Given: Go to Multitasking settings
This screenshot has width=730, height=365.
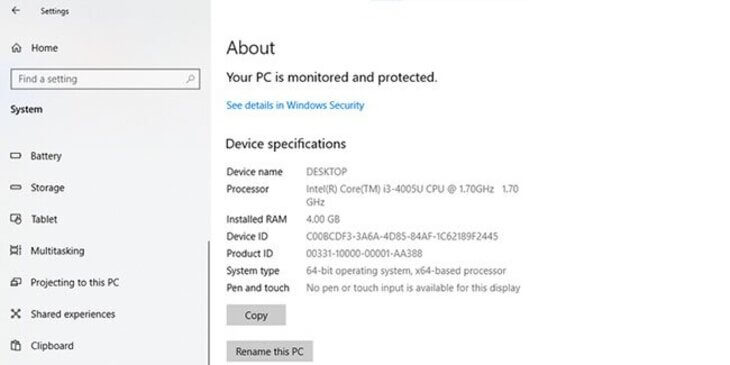Looking at the screenshot, I should (x=57, y=251).
